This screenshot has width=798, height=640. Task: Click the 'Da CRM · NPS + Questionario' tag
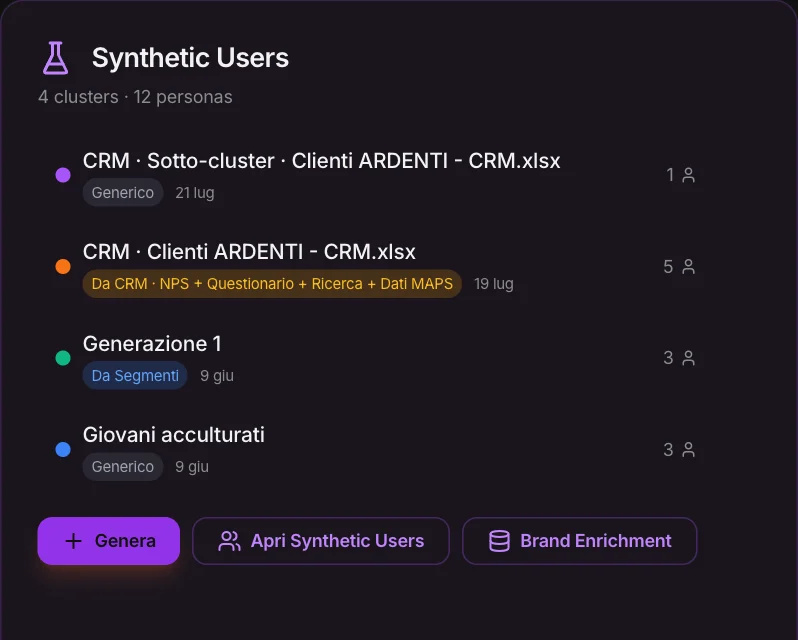tap(272, 283)
